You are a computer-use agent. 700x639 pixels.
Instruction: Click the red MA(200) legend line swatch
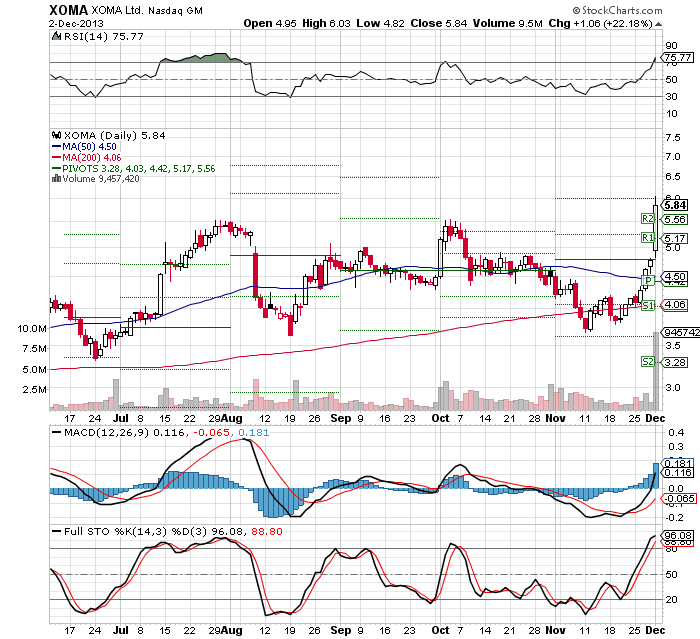pos(56,157)
